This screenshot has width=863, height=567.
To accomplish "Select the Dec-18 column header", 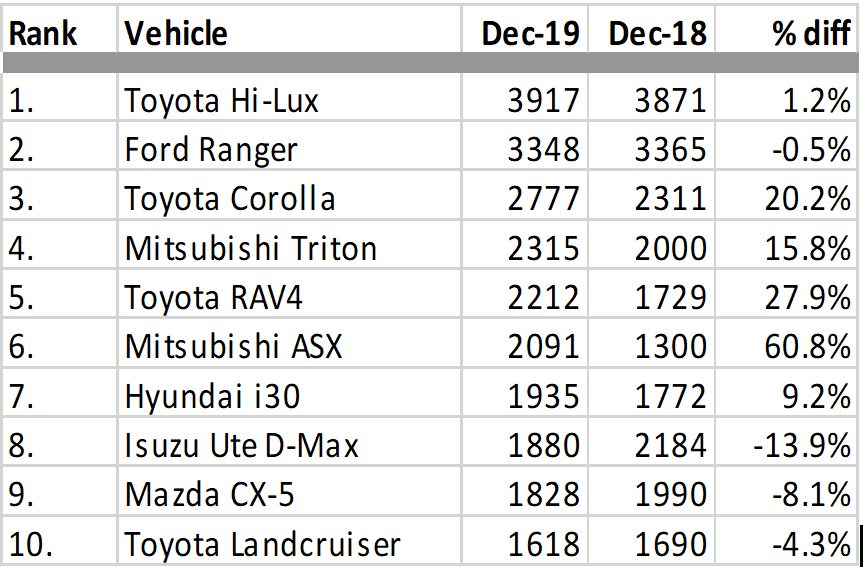I will [657, 34].
